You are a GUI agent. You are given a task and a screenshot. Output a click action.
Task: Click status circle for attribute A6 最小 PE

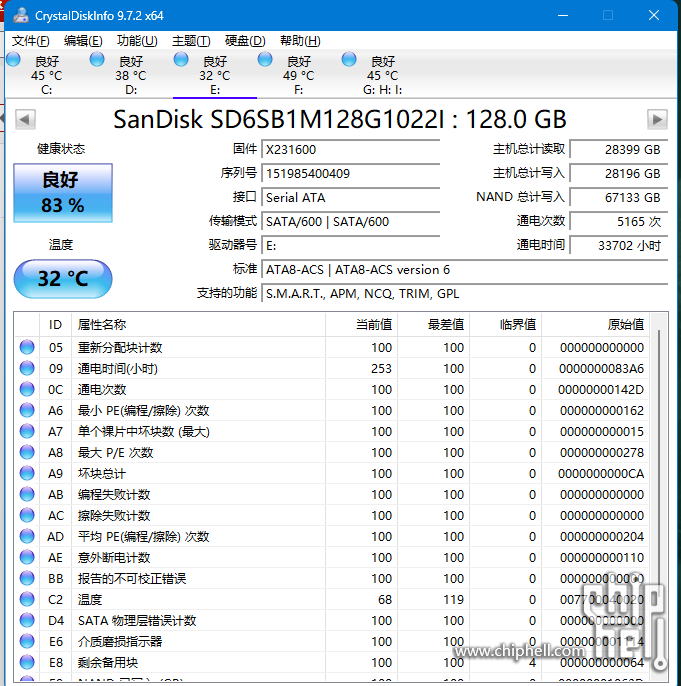tap(27, 410)
